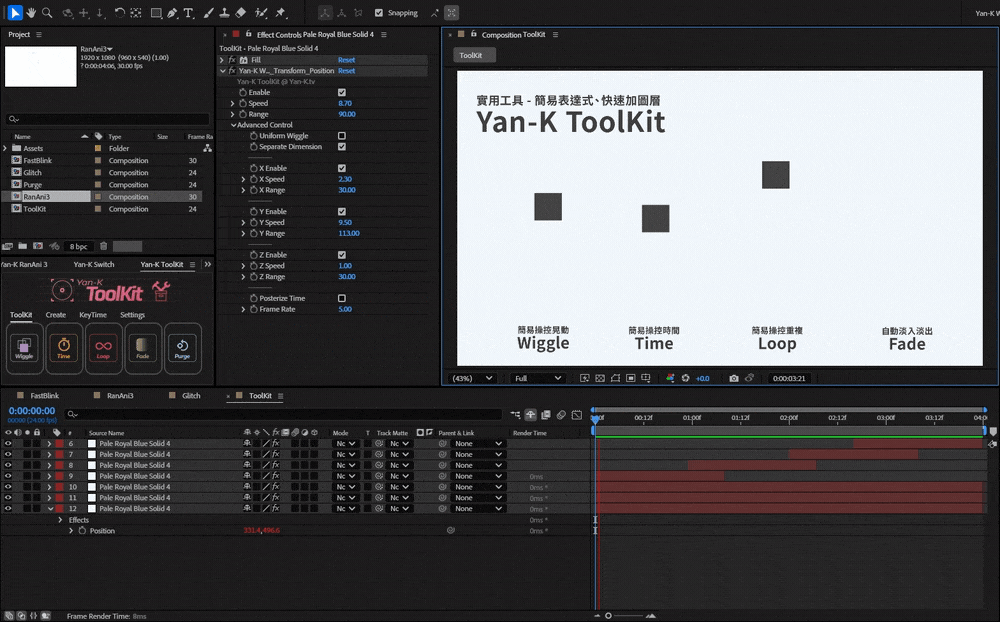1000x622 pixels.
Task: Select the Hand tool
Action: (31, 13)
